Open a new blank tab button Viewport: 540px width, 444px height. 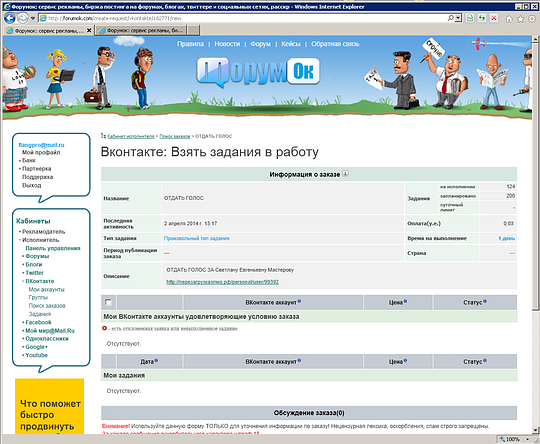click(194, 30)
